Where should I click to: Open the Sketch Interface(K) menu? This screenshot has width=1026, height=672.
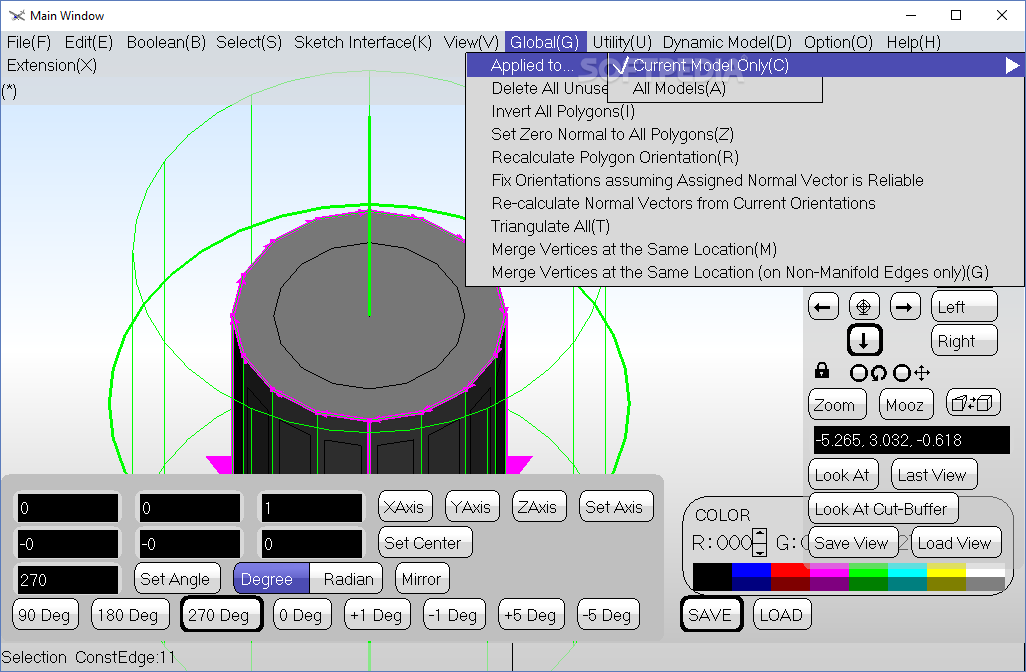coord(363,43)
